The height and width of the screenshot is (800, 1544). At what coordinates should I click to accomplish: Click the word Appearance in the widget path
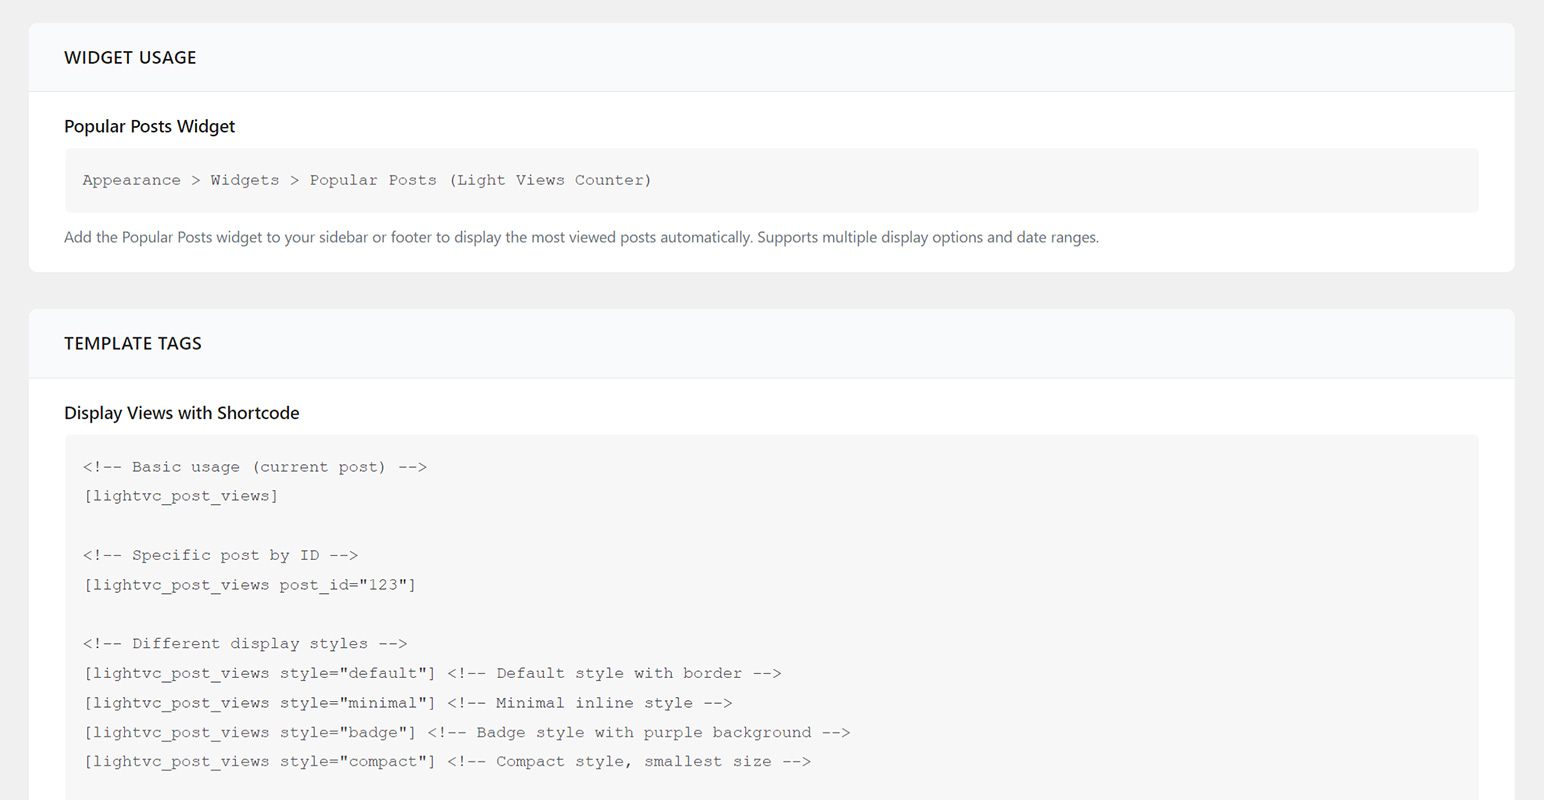(131, 181)
